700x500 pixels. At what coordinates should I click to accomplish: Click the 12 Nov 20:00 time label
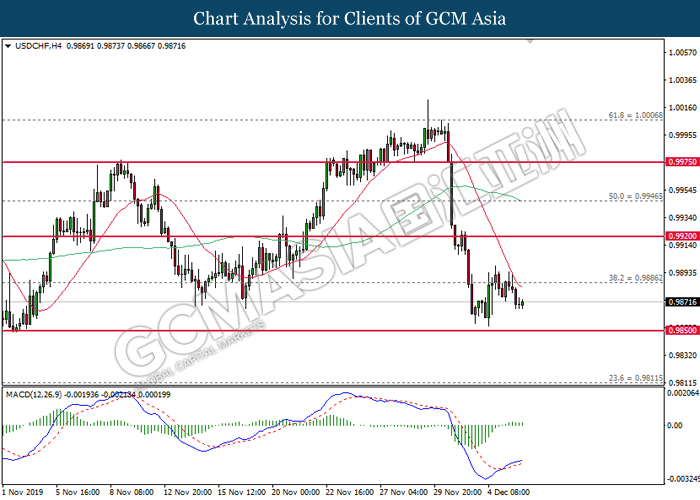tap(188, 492)
